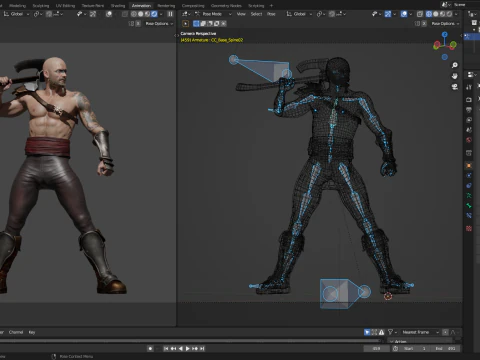This screenshot has height=360, width=480.
Task: Click the zoom magnifier viewport icon
Action: [x=455, y=65]
